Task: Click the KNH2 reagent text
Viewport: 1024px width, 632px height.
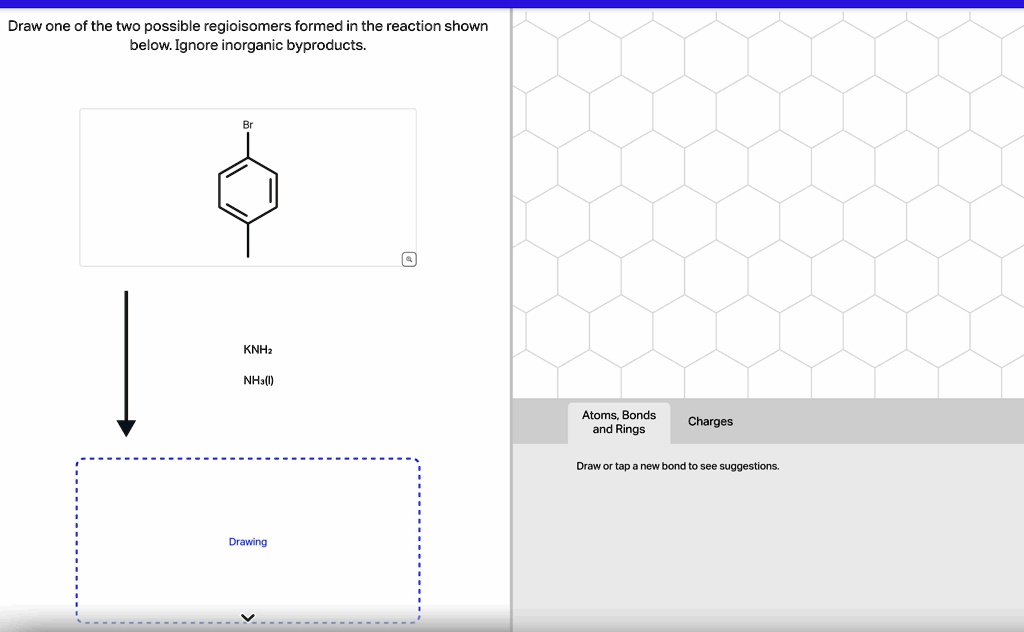Action: pos(257,349)
